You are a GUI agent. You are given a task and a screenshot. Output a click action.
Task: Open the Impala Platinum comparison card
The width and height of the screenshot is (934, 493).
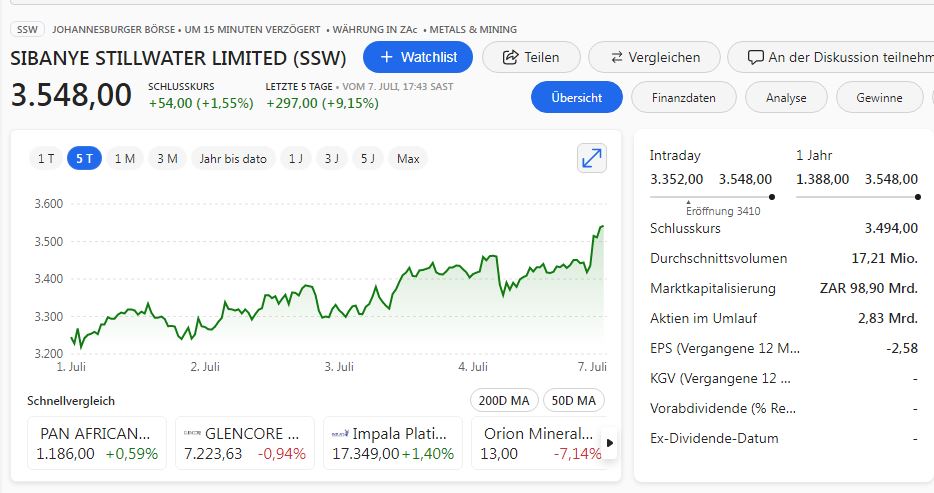pos(392,443)
